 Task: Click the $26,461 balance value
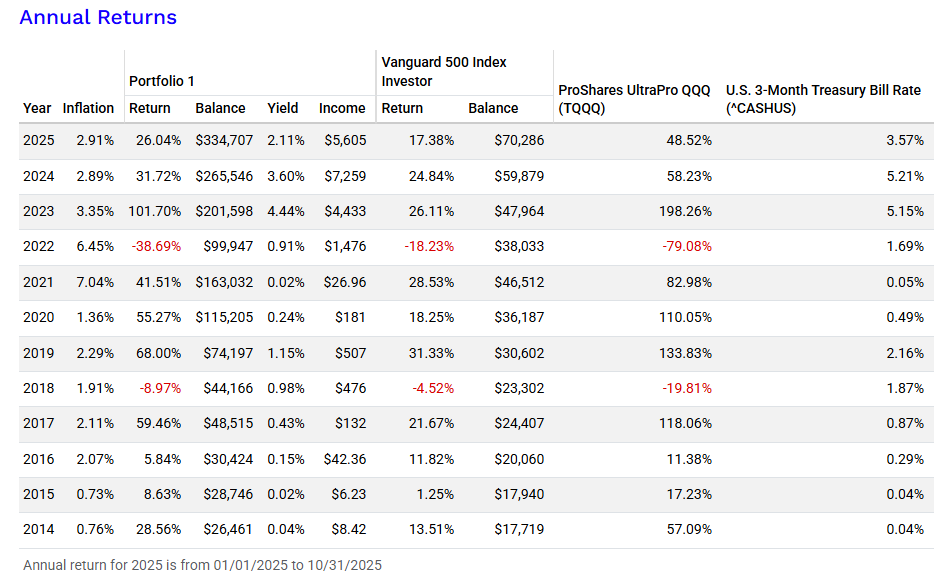point(228,529)
